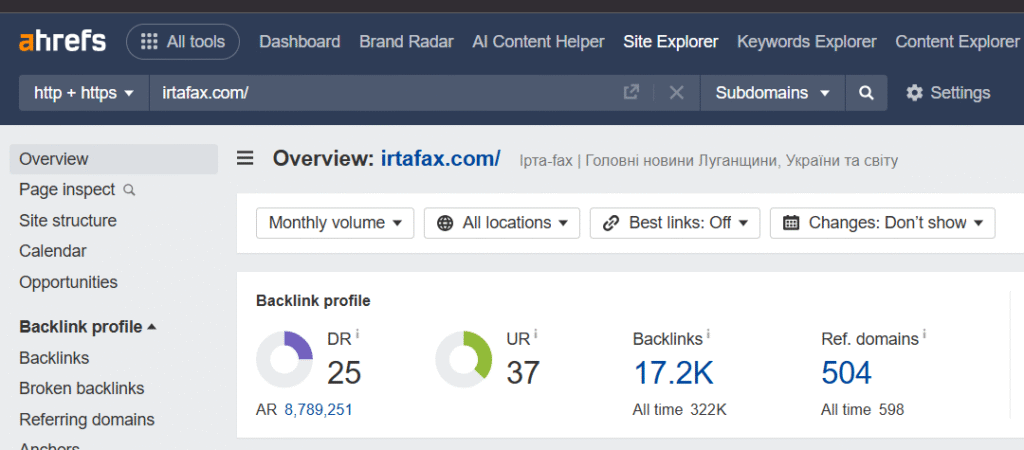1024x450 pixels.
Task: Open the Monthly volume dropdown
Action: point(335,223)
